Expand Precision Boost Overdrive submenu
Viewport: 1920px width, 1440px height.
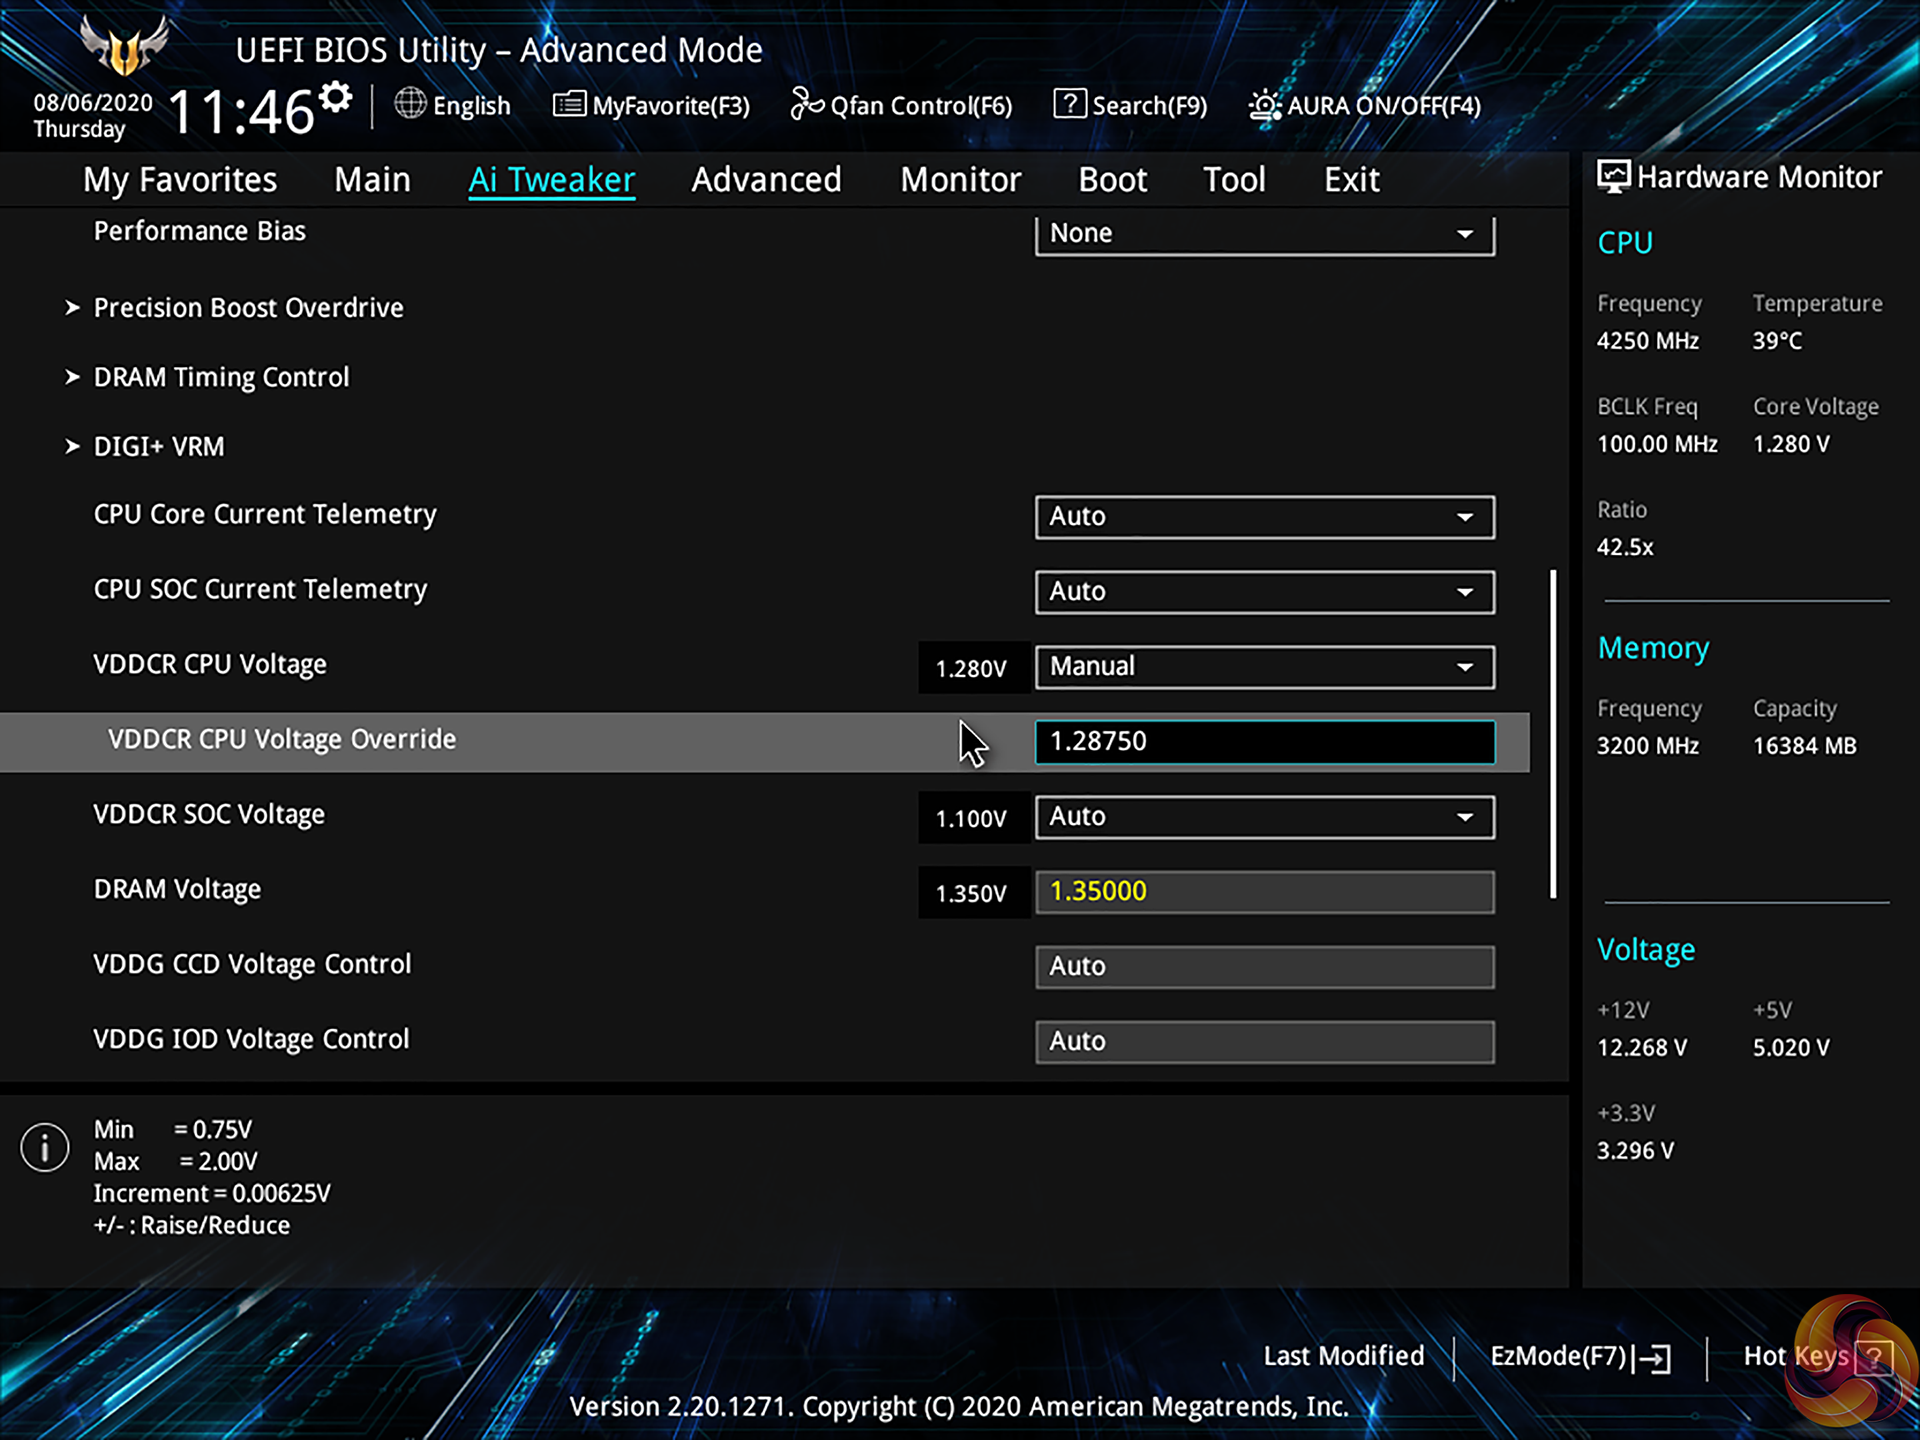pos(248,308)
